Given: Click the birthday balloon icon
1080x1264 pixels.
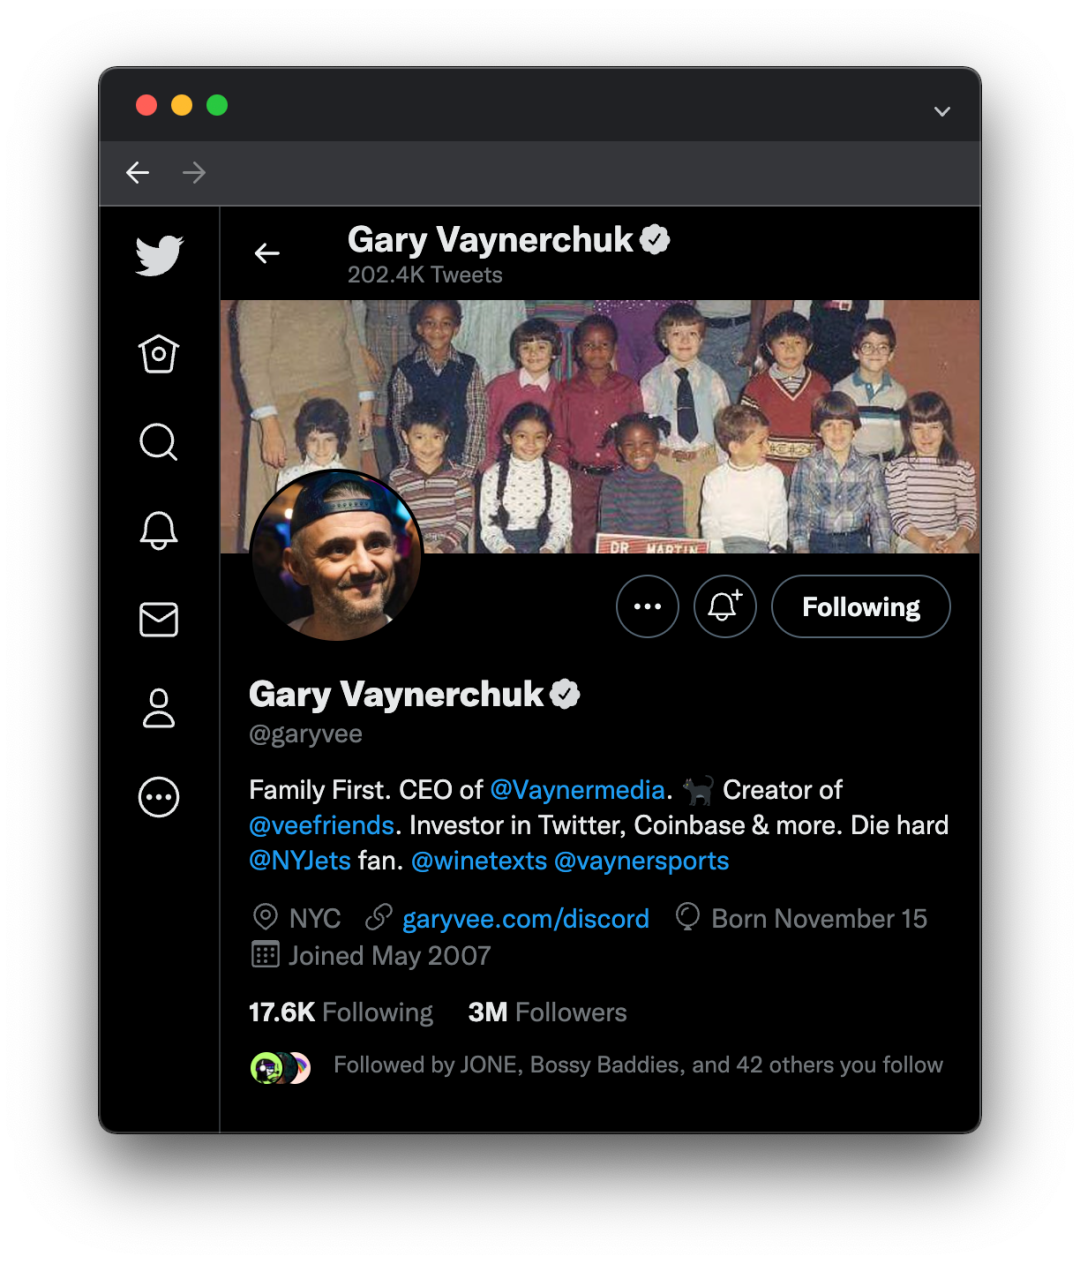Looking at the screenshot, I should (x=688, y=917).
